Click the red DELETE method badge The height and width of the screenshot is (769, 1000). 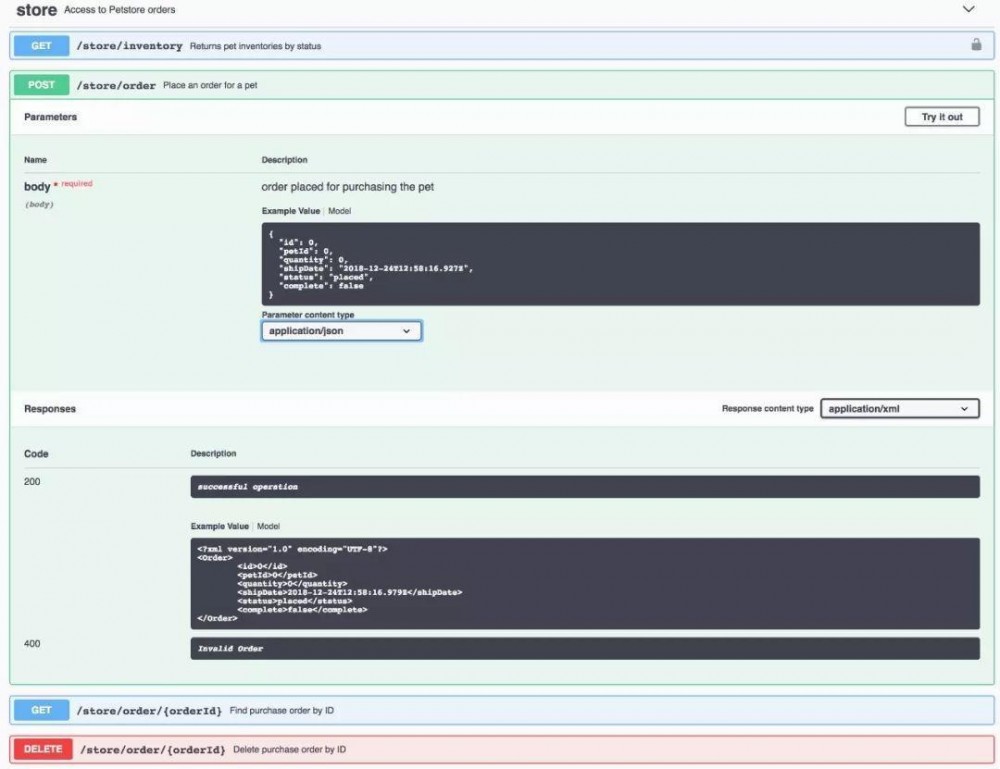(x=43, y=749)
